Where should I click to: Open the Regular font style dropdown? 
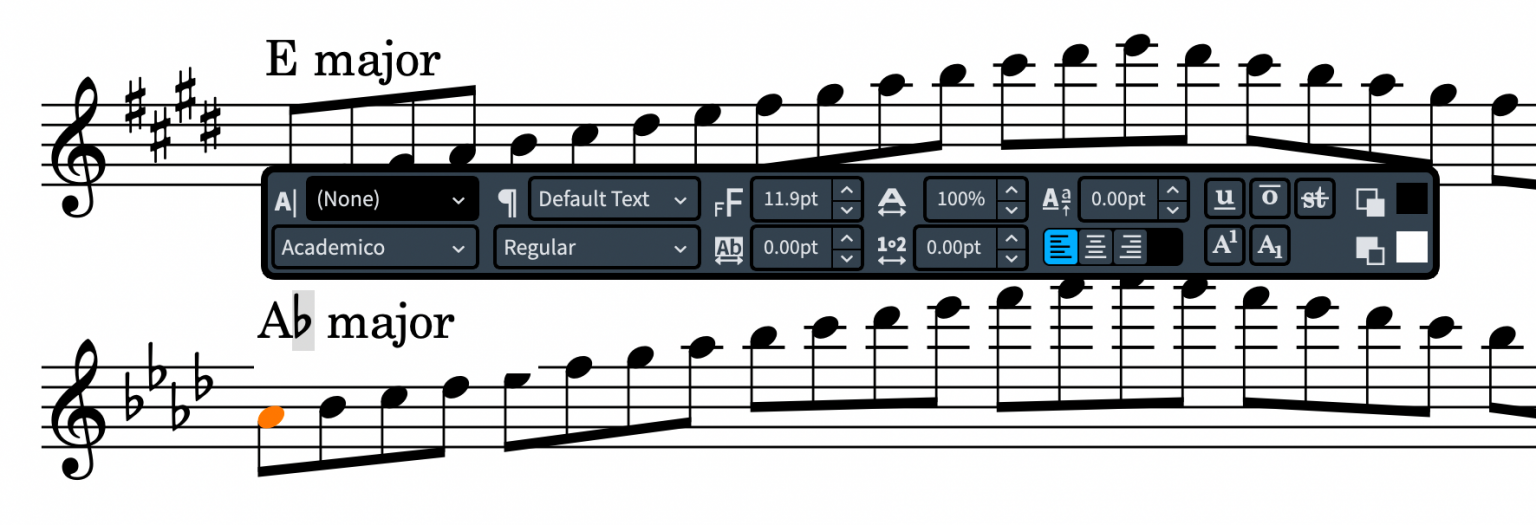596,247
